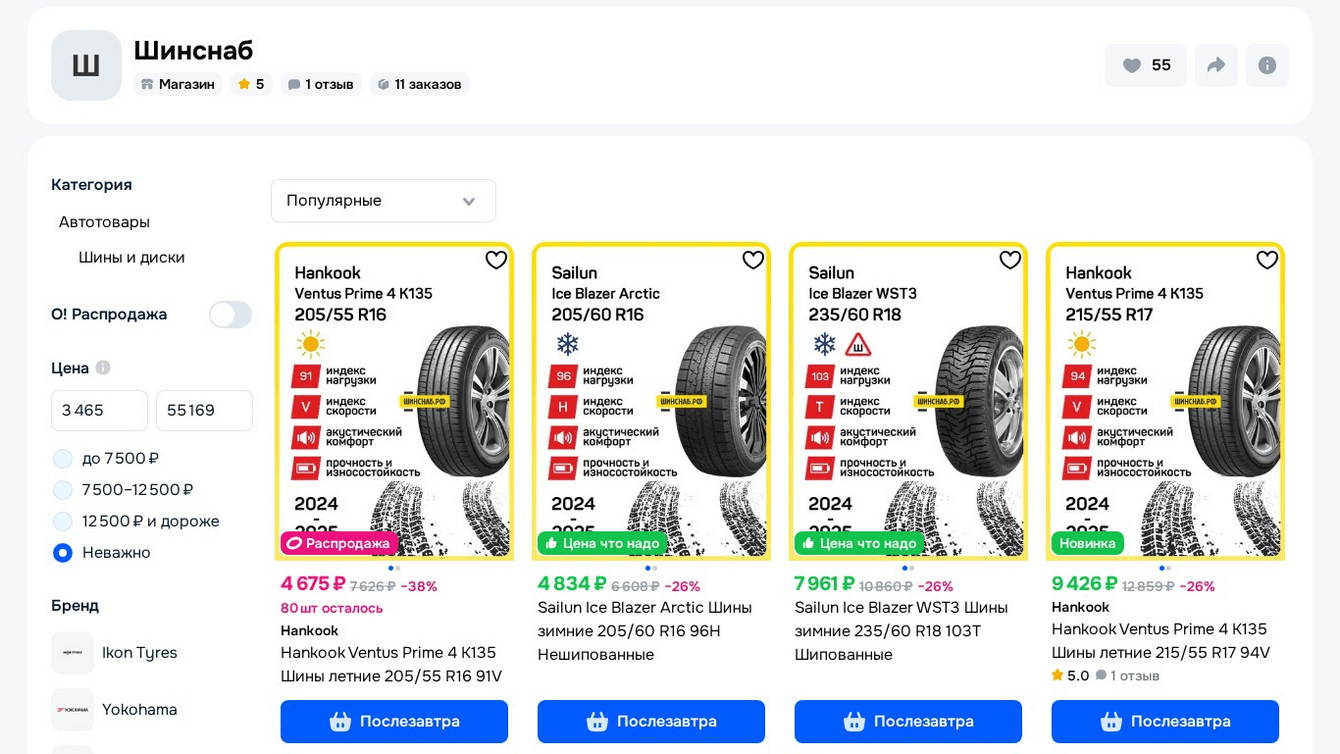Choose the '7 500–12 500 ₽' price range
This screenshot has height=754, width=1340.
[63, 490]
